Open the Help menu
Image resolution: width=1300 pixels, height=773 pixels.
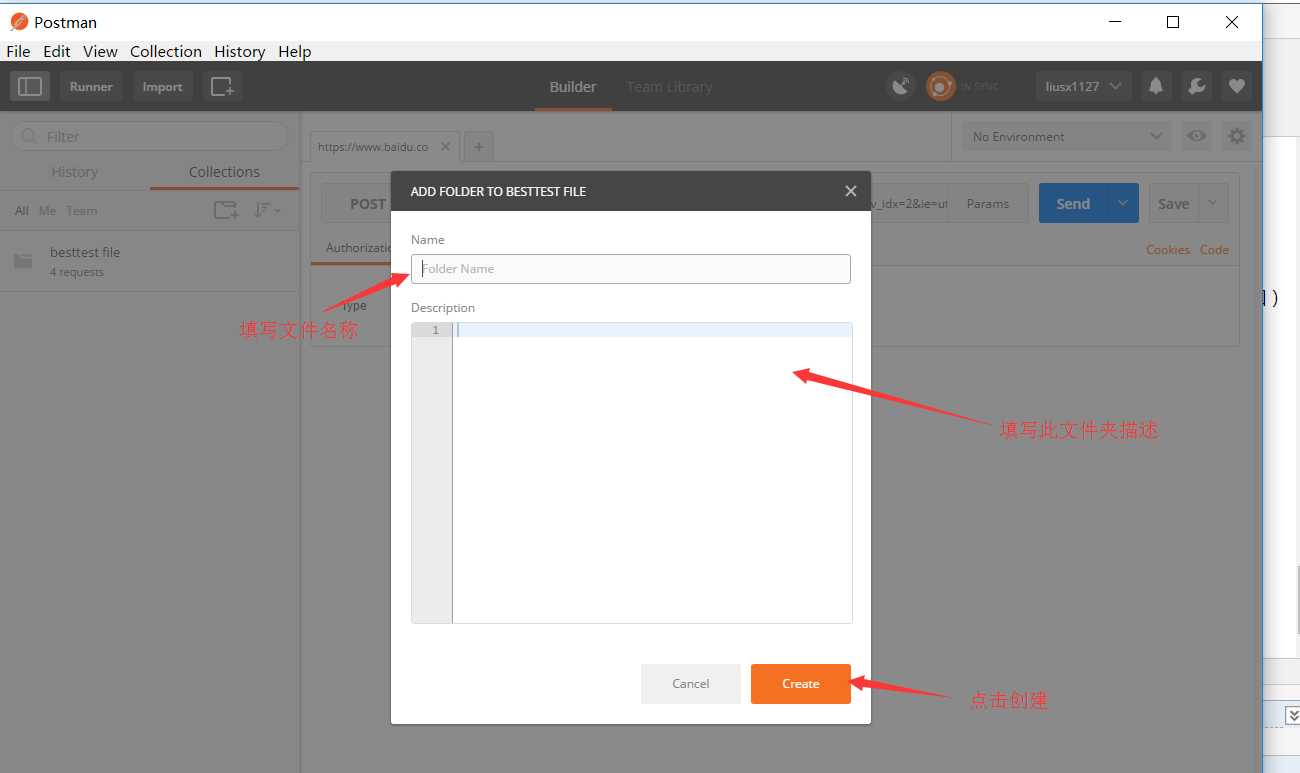pyautogui.click(x=295, y=51)
